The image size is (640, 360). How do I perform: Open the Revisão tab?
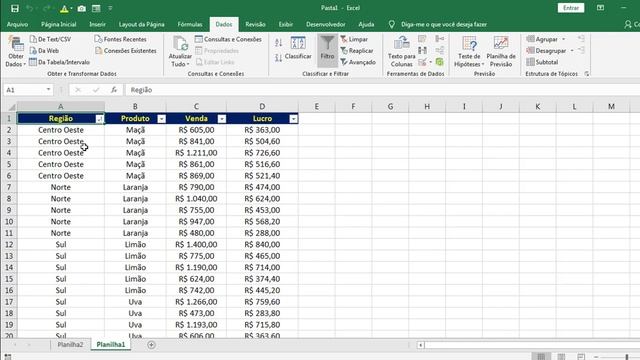(x=256, y=24)
